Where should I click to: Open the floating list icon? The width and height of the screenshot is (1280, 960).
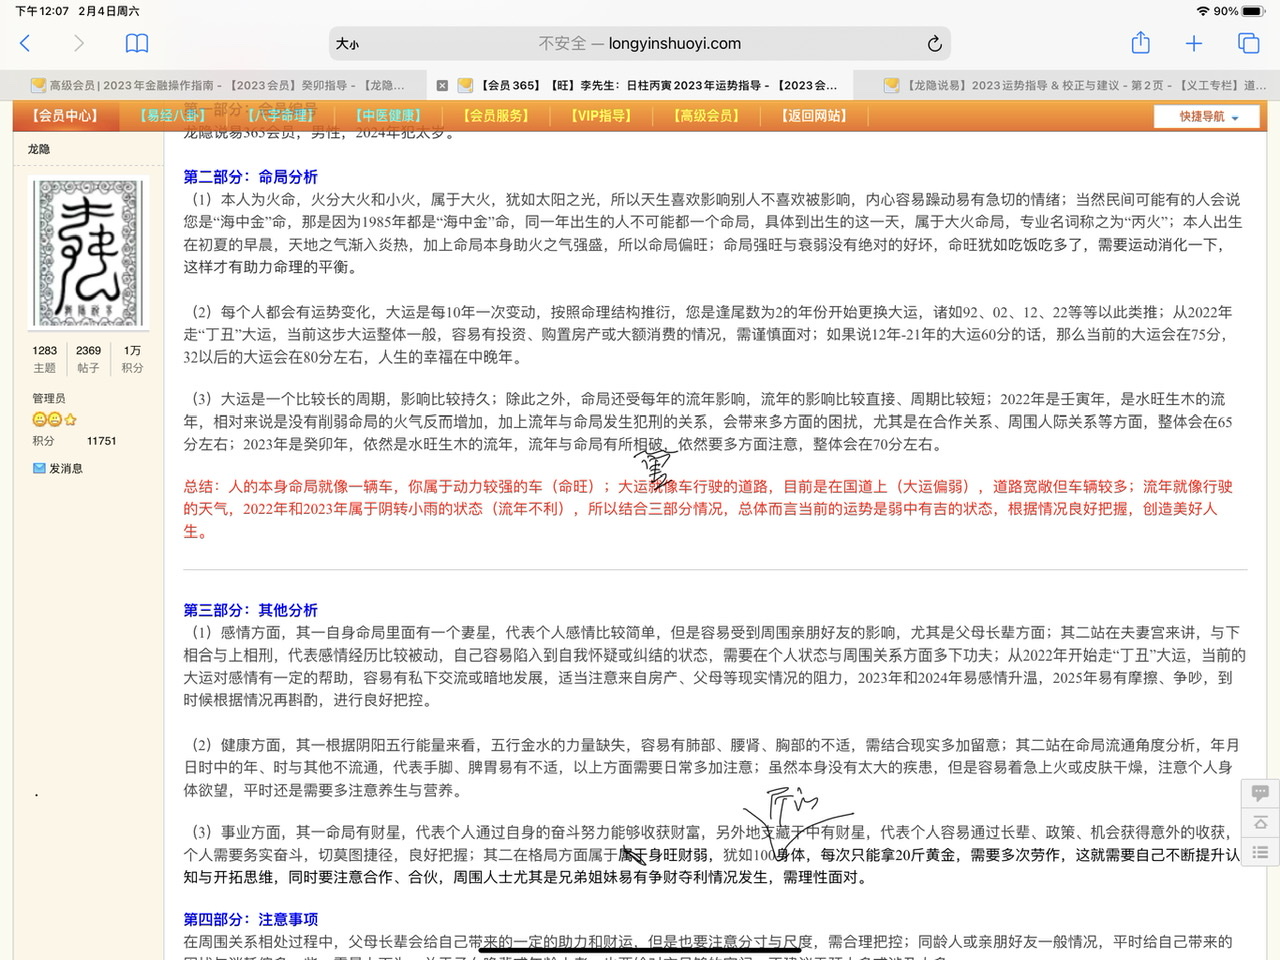(x=1260, y=852)
